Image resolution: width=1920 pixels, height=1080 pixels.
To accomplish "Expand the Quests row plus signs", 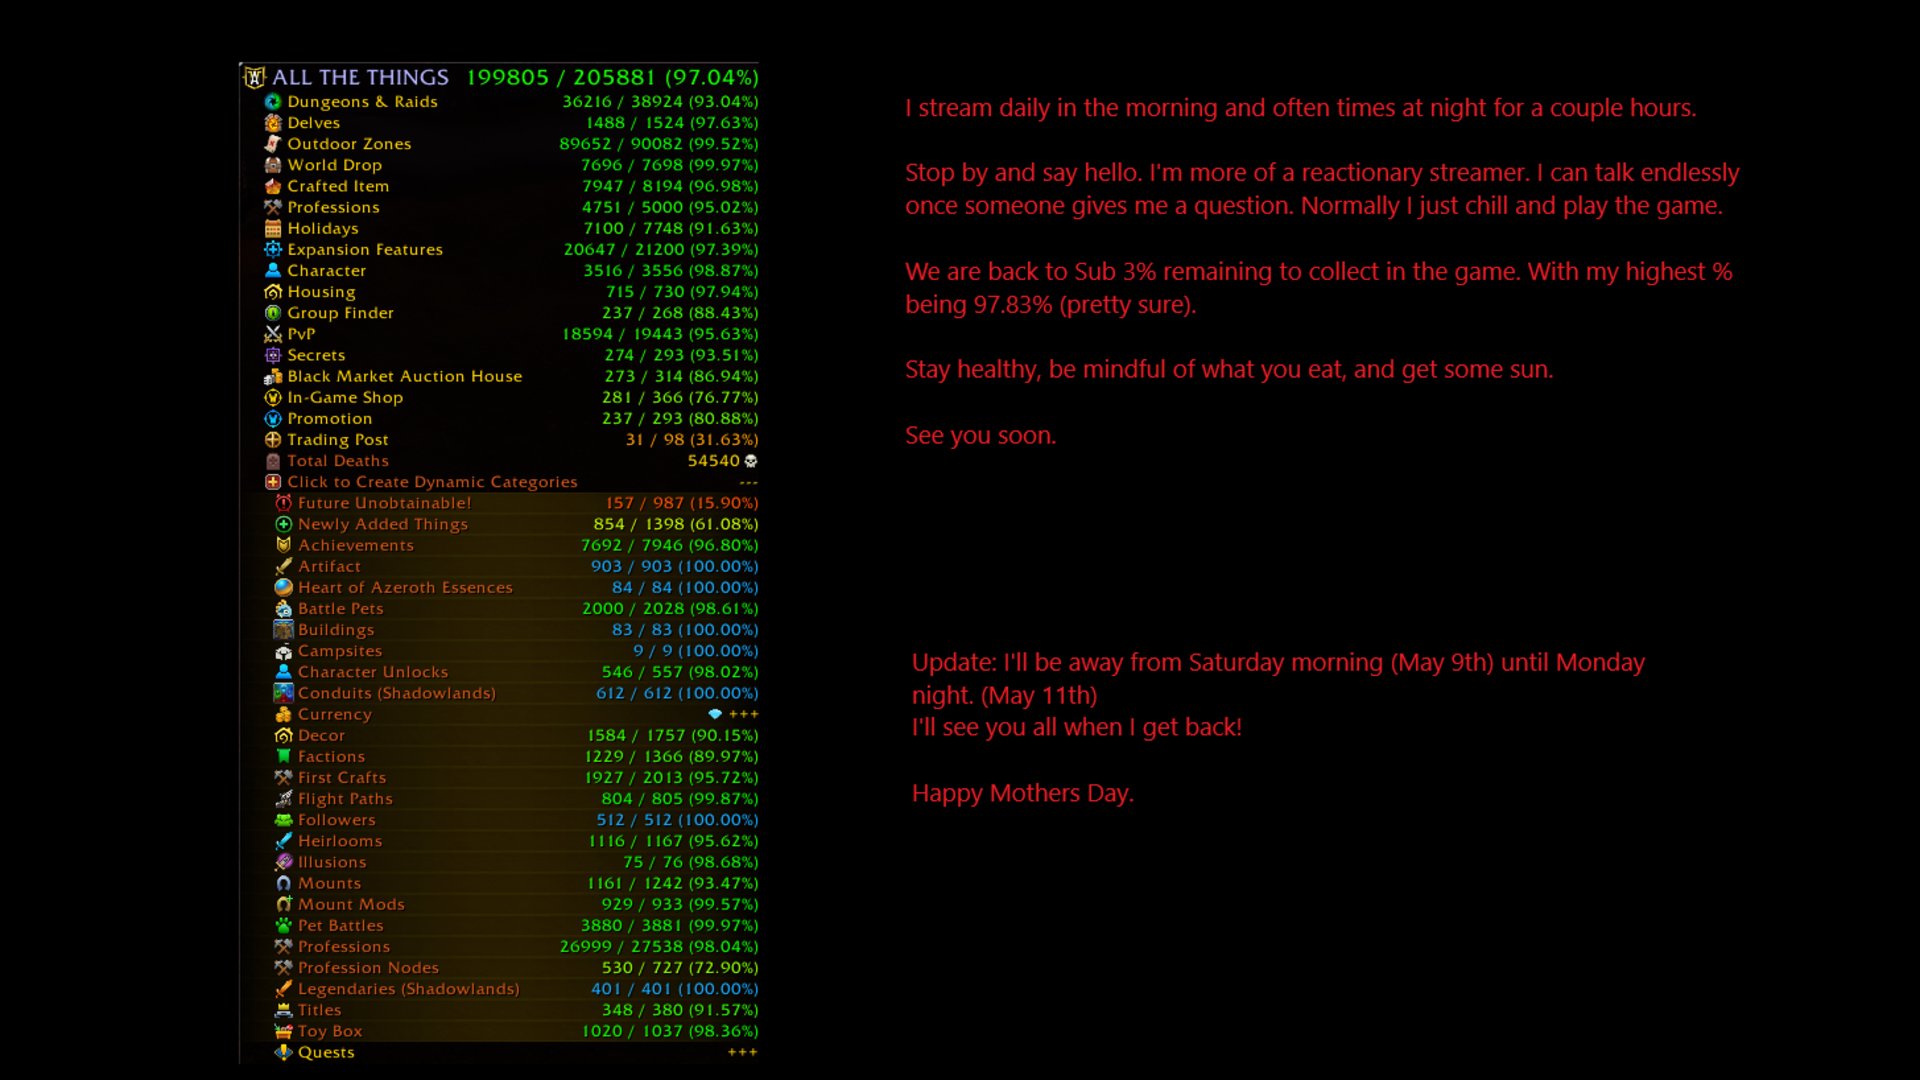I will [743, 1052].
